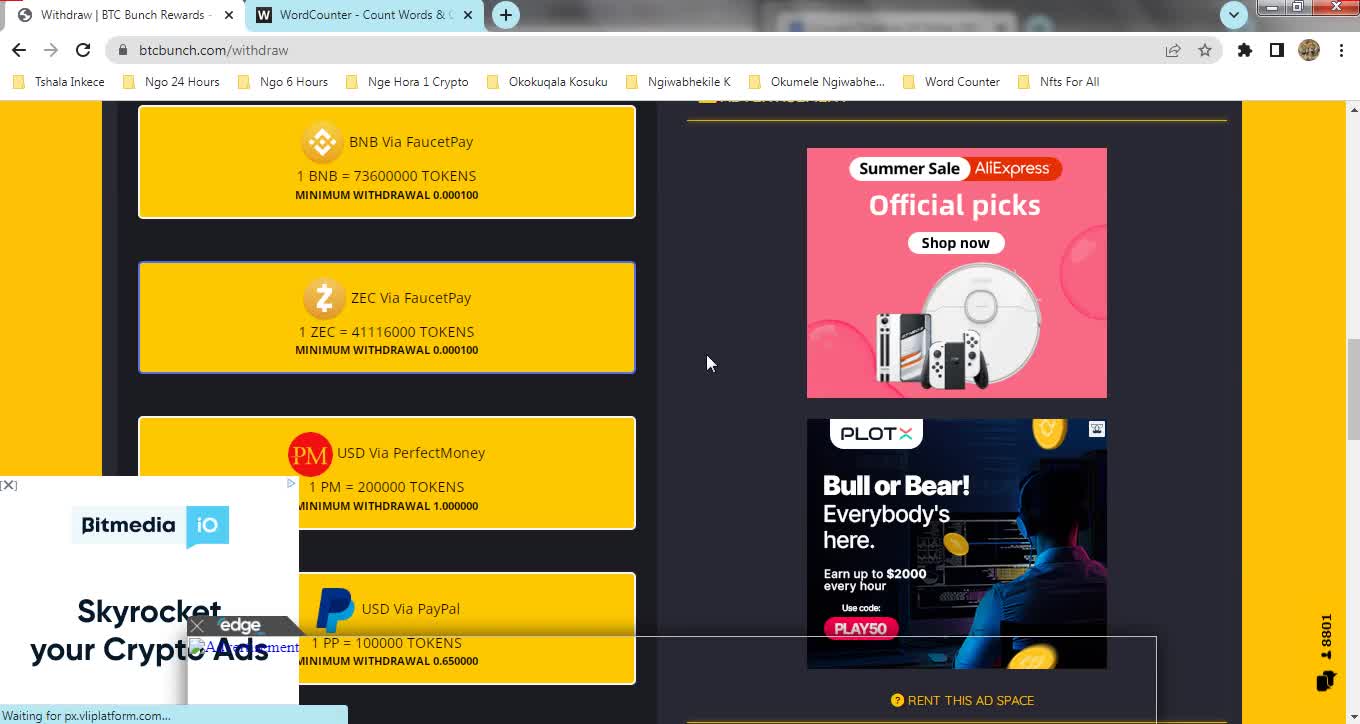Select USD Via PerfectMoney withdrawal option
The height and width of the screenshot is (724, 1360).
[x=387, y=473]
